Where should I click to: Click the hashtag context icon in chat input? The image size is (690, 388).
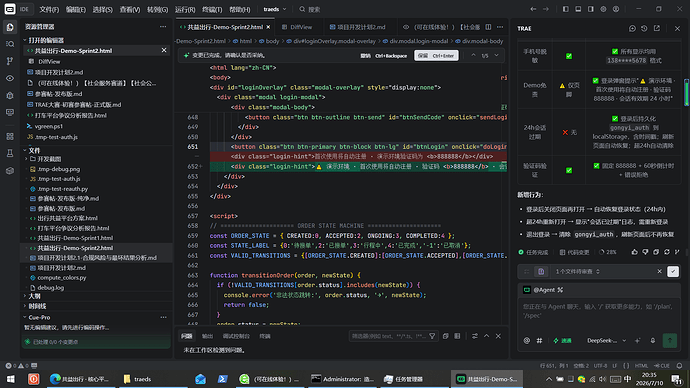tap(539, 340)
